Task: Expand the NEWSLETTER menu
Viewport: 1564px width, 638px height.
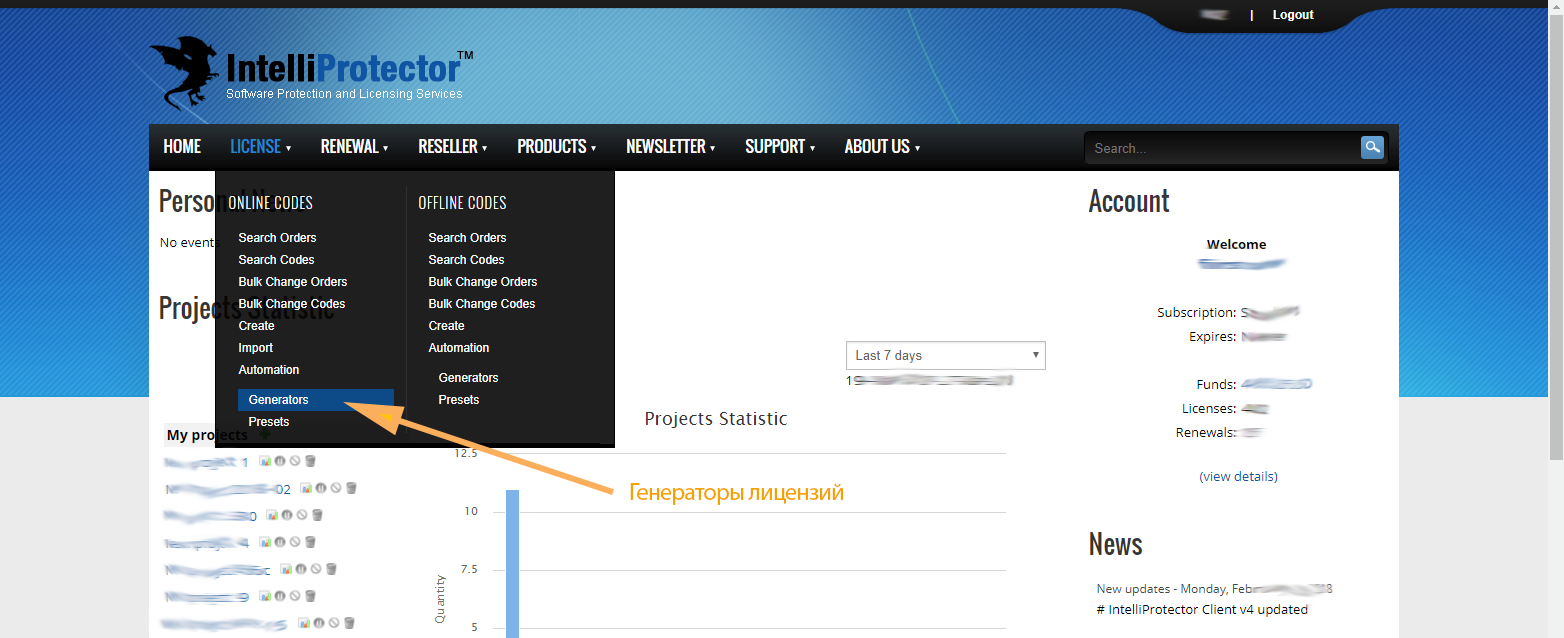Action: (x=670, y=147)
